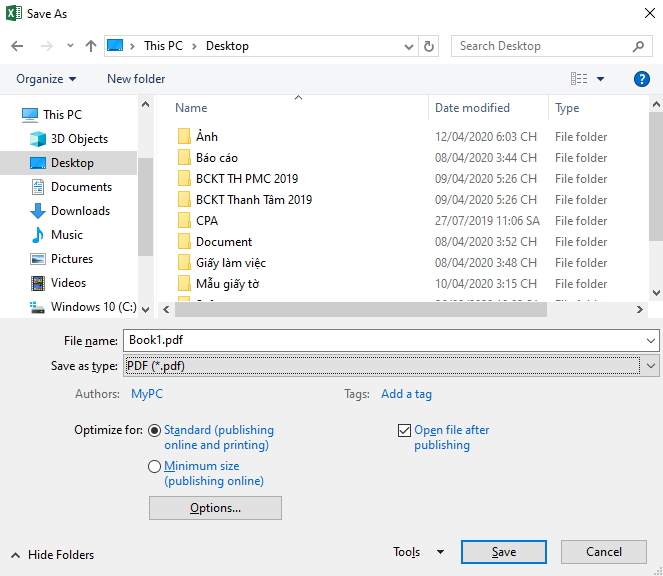Change view using the view layout icon
The width and height of the screenshot is (663, 576).
point(579,79)
